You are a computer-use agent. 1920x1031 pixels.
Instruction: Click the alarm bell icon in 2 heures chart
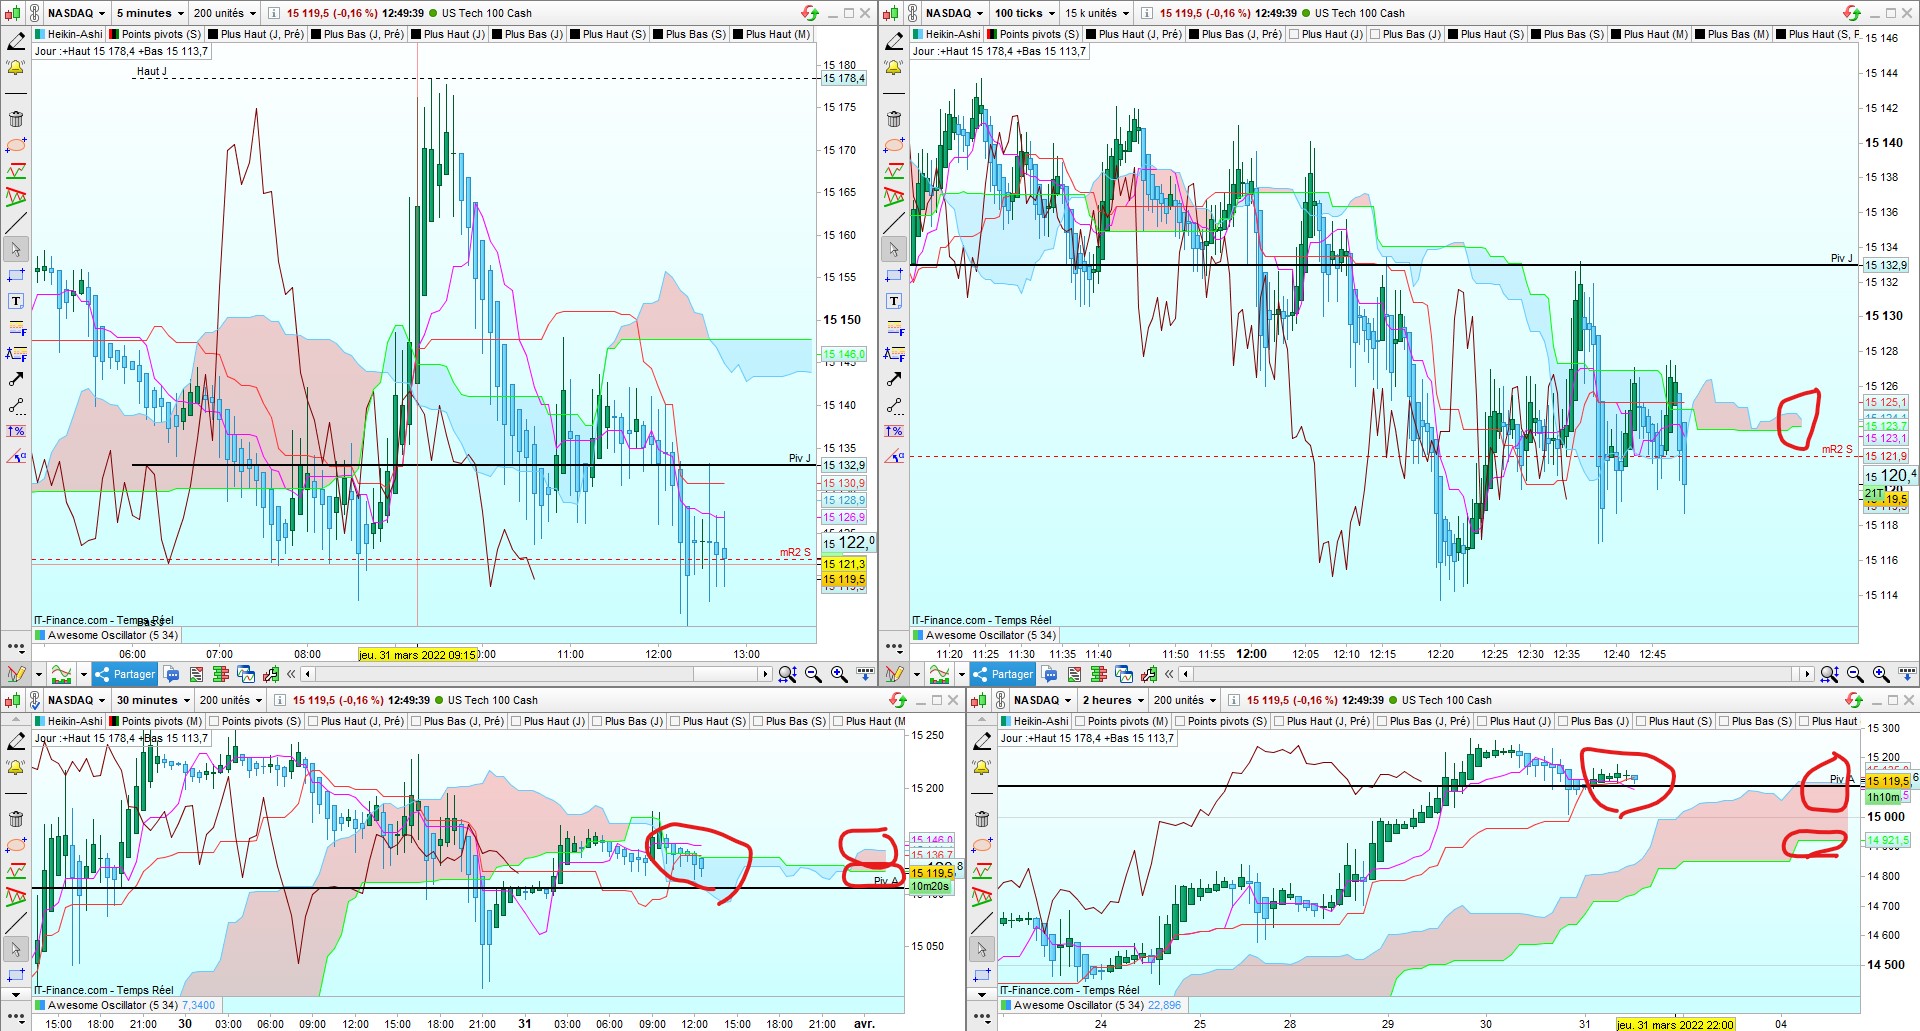point(982,767)
